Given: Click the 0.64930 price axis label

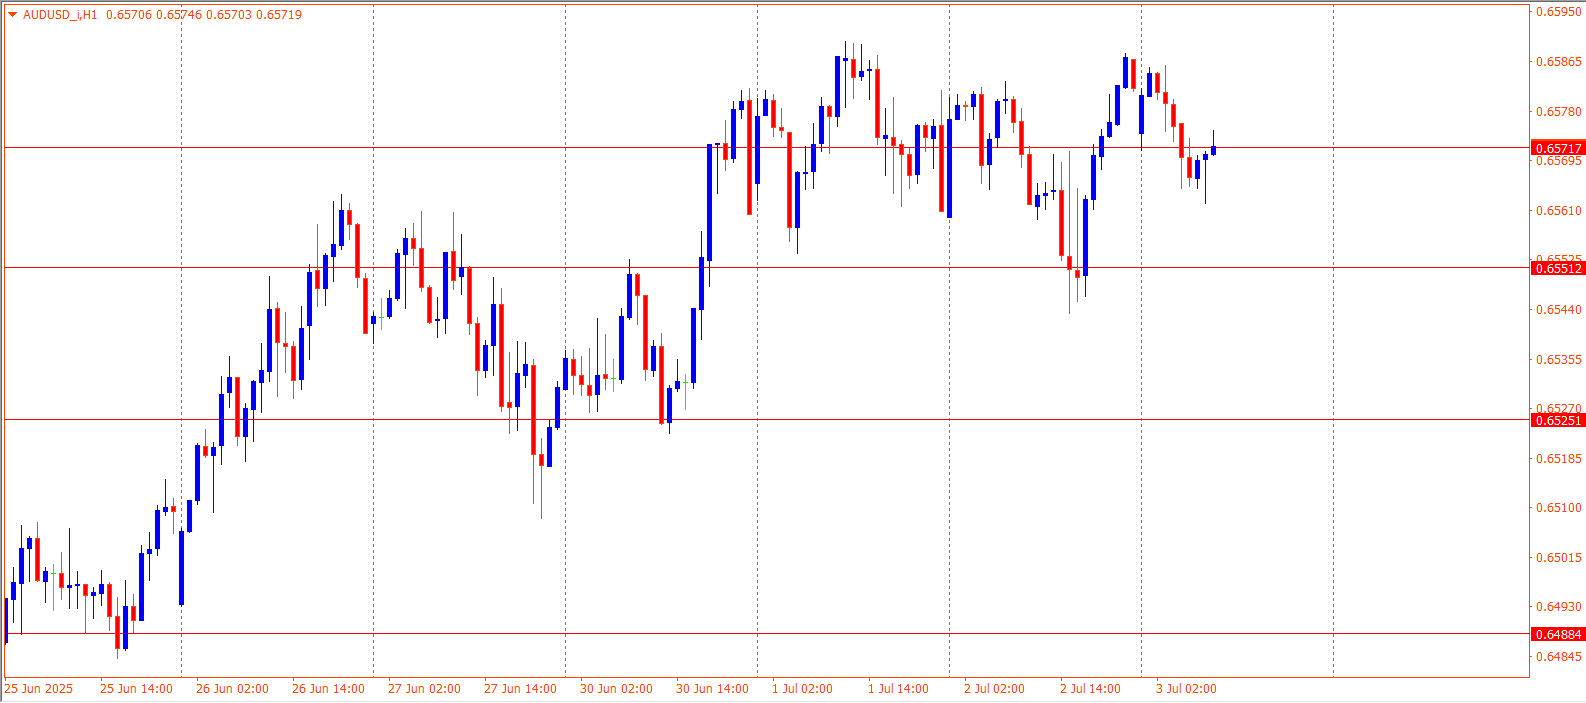Looking at the screenshot, I should point(1559,607).
